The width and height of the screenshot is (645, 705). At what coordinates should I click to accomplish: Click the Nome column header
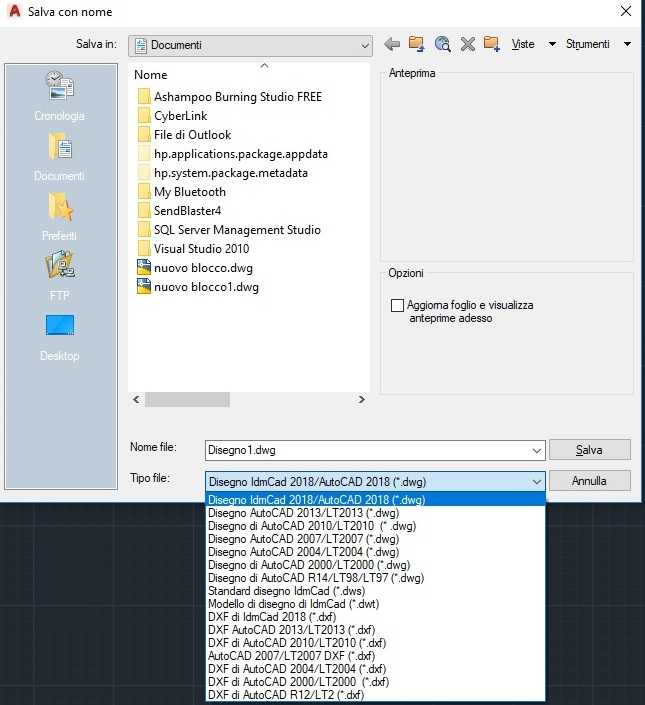click(x=151, y=75)
